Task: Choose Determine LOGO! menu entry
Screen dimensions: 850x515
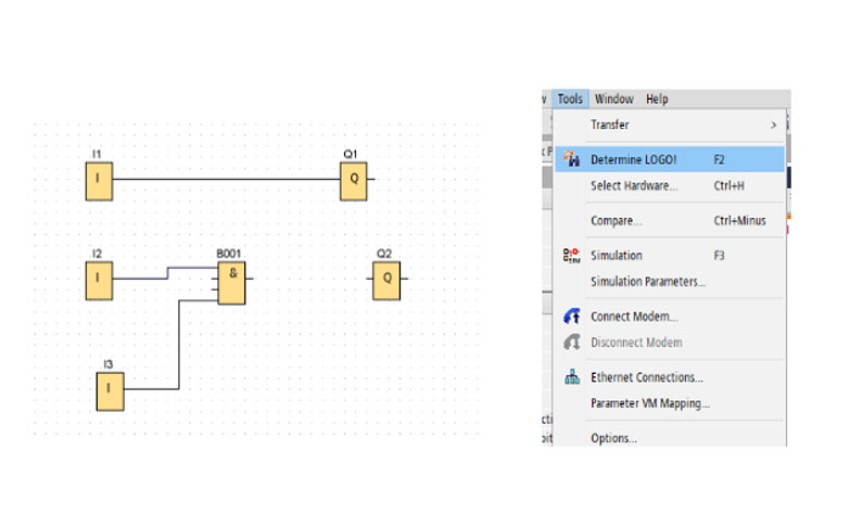Action: [x=669, y=159]
